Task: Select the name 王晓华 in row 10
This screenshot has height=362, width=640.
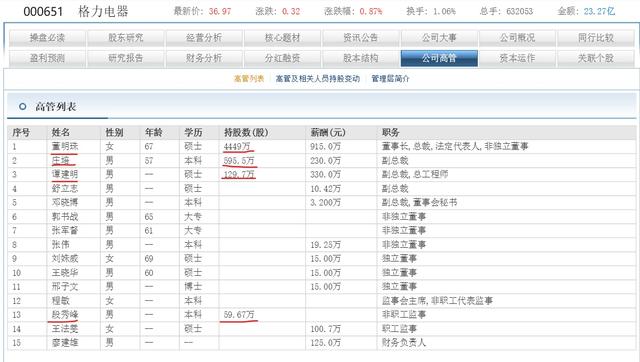Action: (x=65, y=273)
